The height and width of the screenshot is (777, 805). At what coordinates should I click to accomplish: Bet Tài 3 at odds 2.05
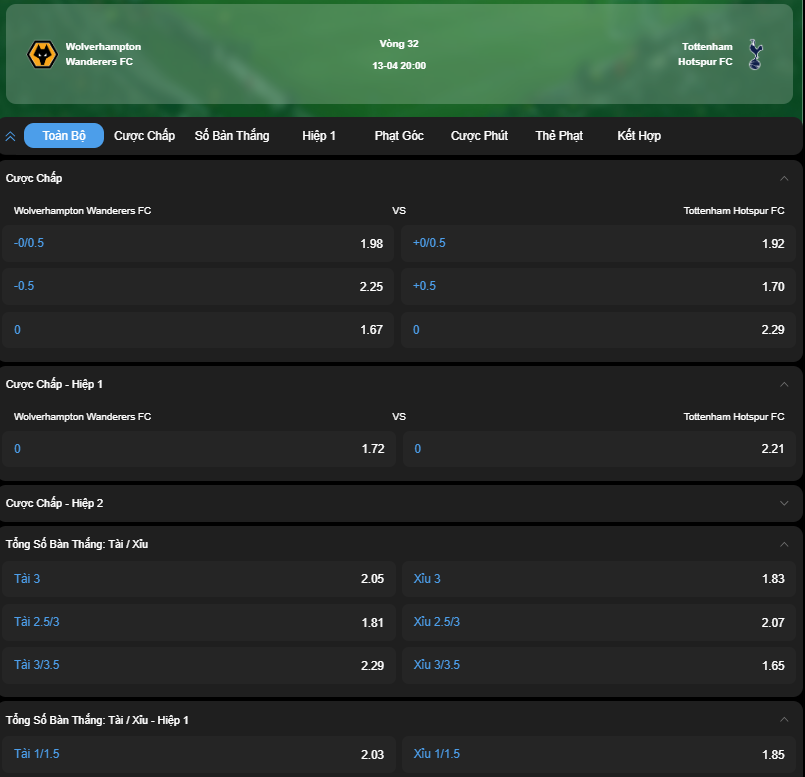(199, 579)
